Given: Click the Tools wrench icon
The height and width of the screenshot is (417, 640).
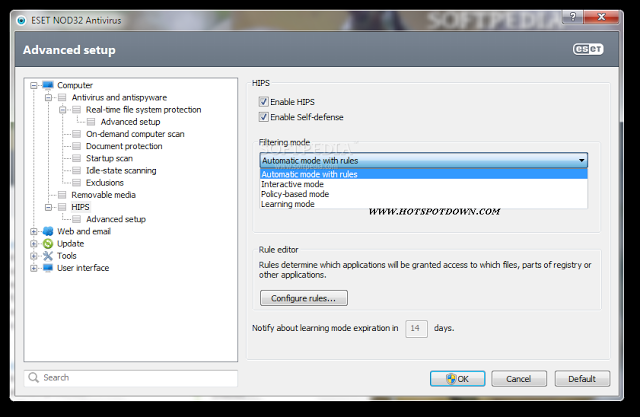Looking at the screenshot, I should tap(48, 256).
